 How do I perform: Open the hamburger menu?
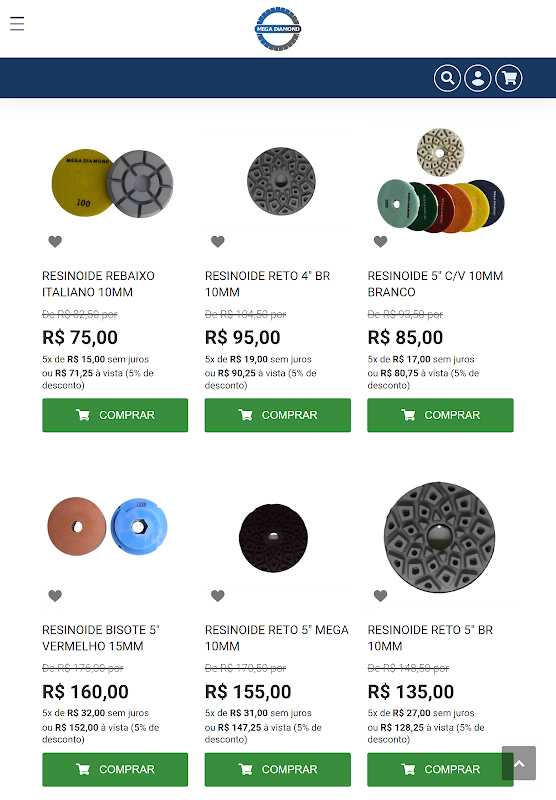17,23
